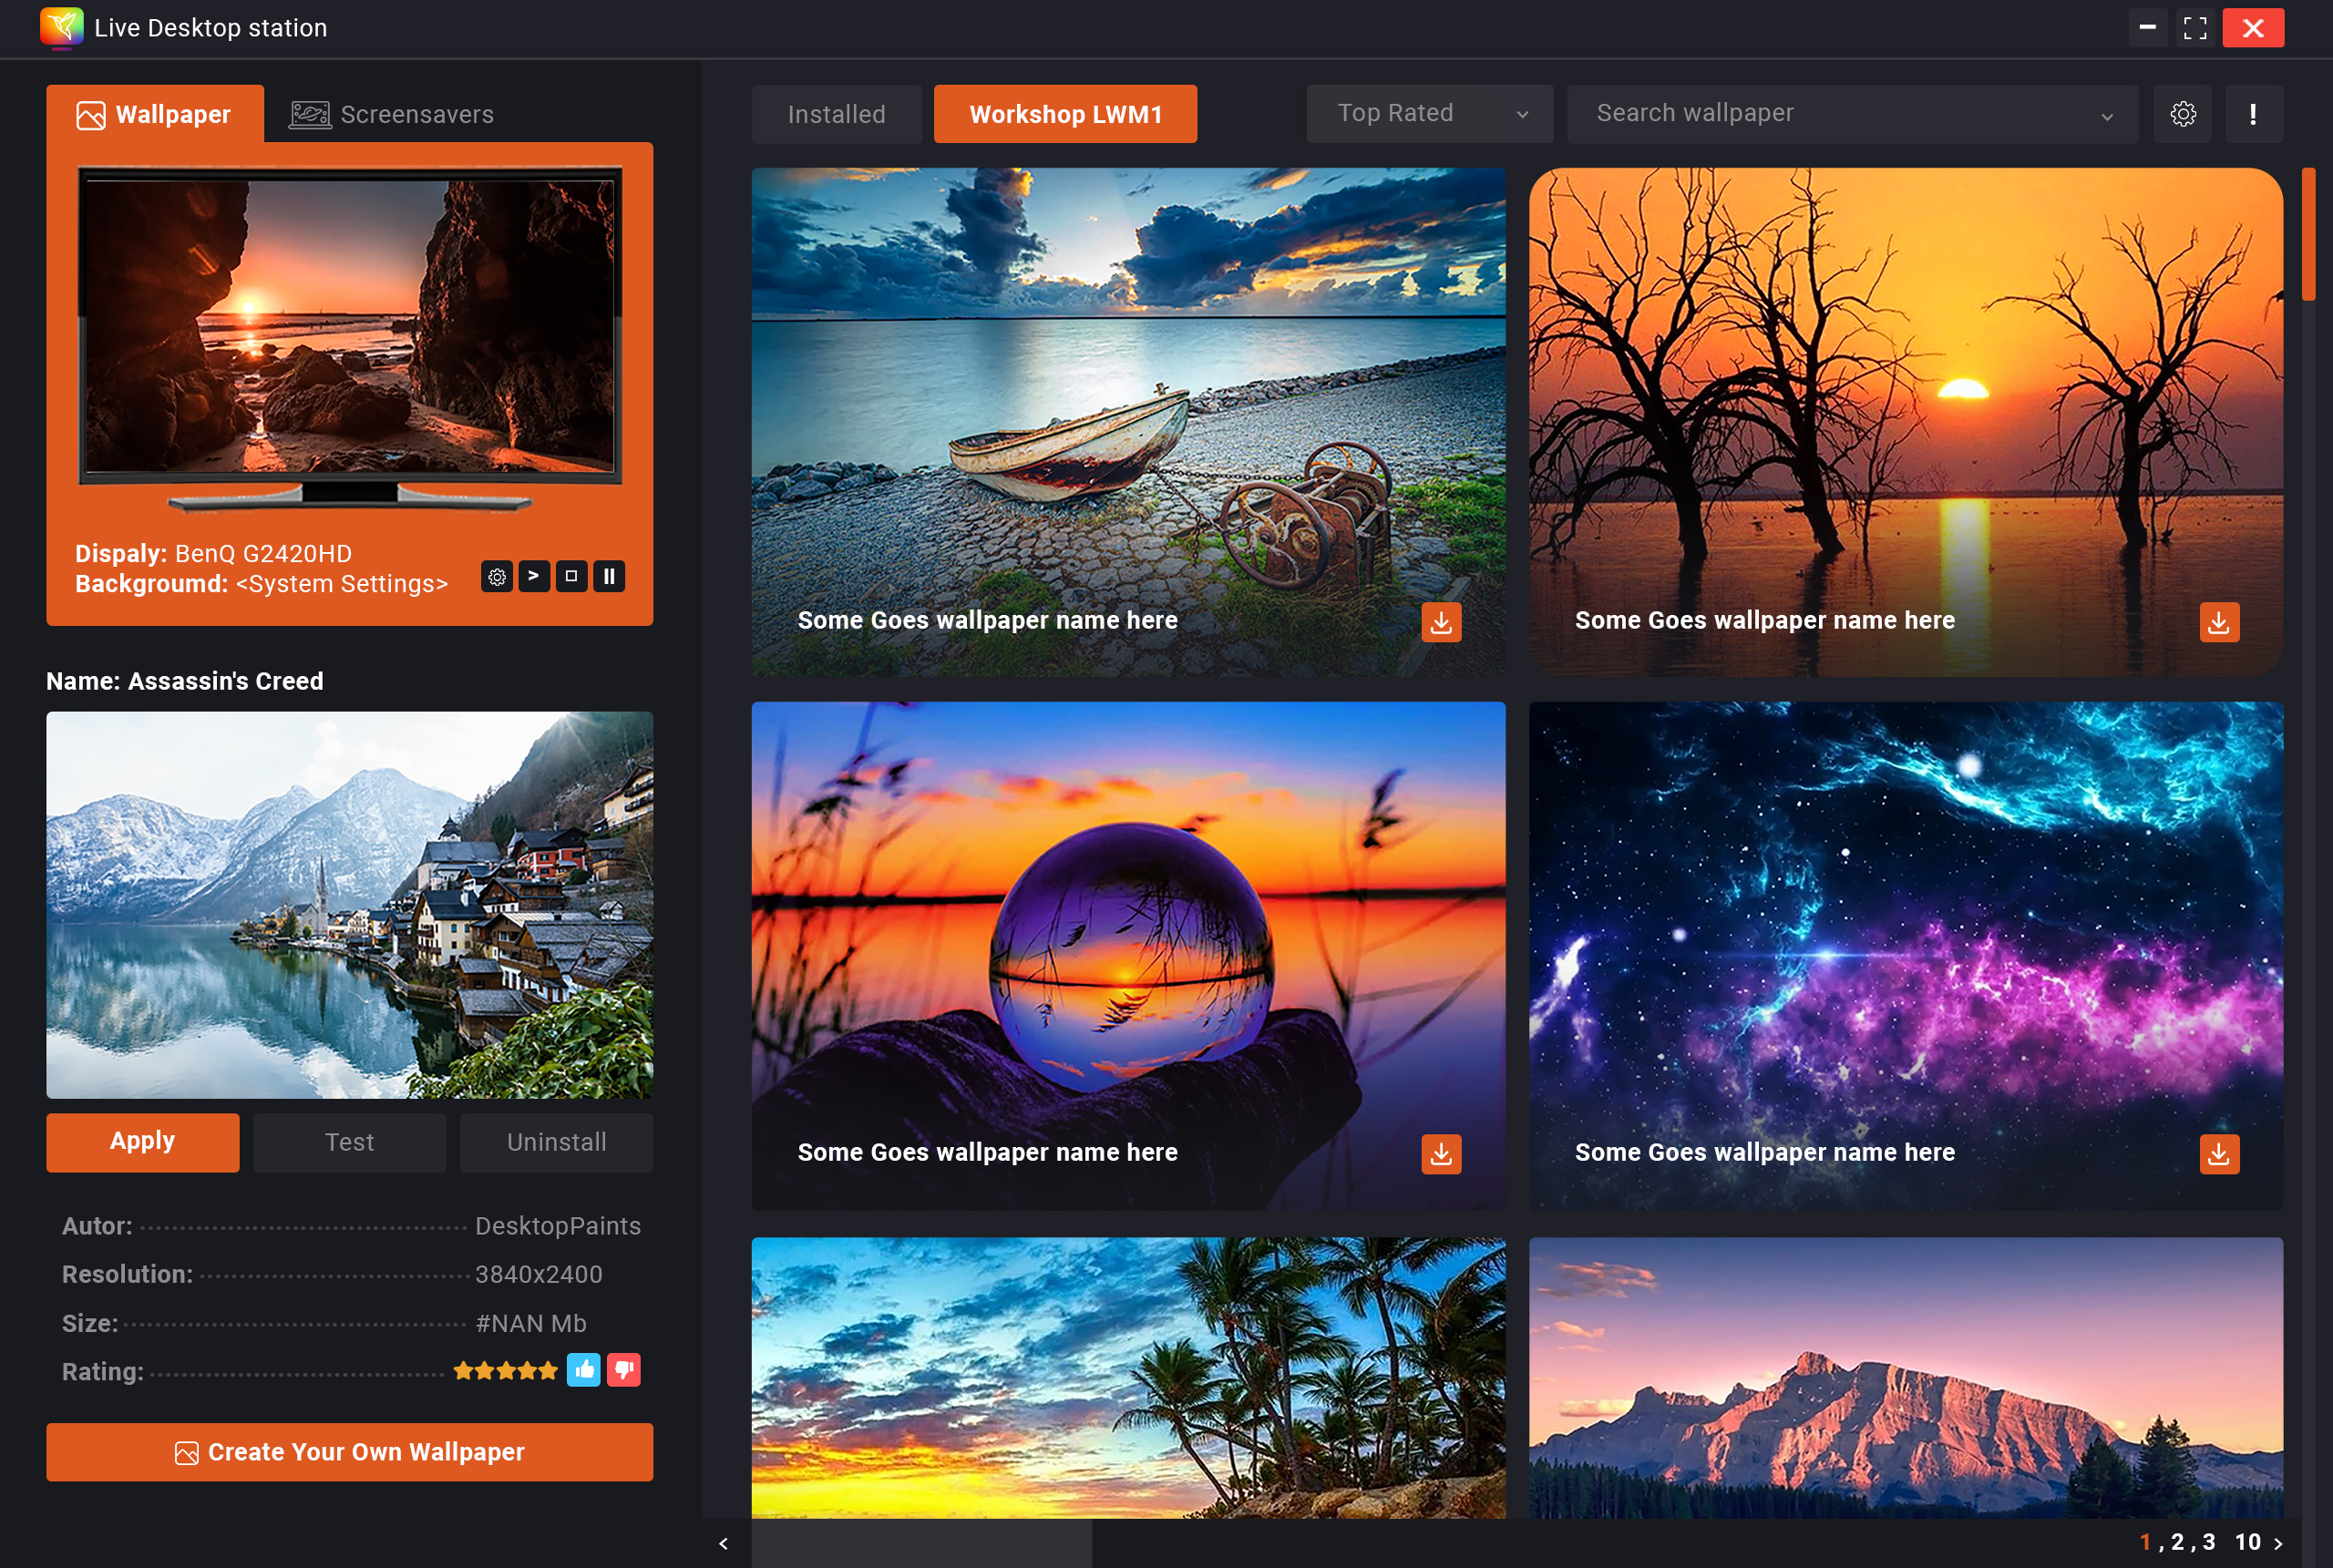Viewport: 2333px width, 1568px height.
Task: Click Create Your Own Wallpaper
Action: coord(349,1451)
